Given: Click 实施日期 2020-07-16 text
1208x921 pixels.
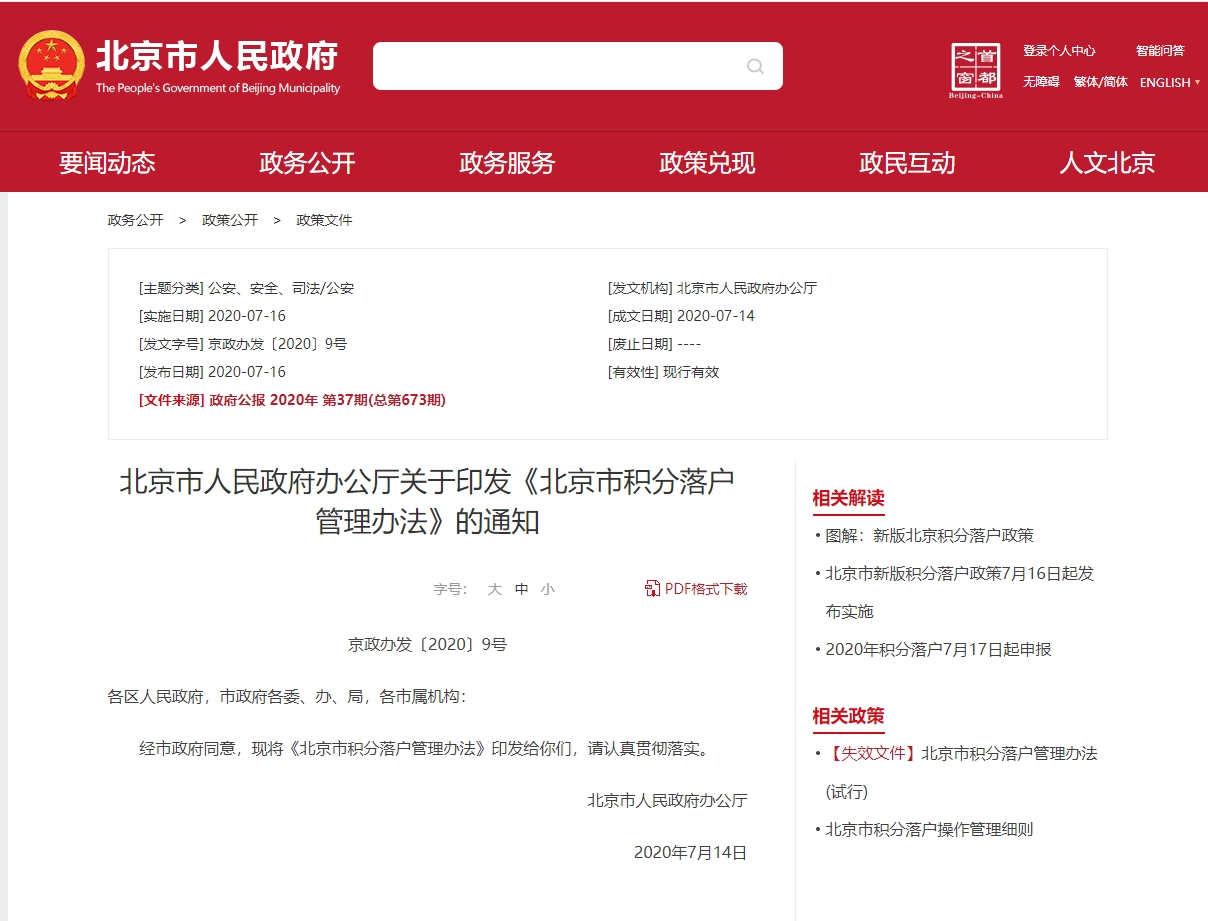Looking at the screenshot, I should [212, 316].
